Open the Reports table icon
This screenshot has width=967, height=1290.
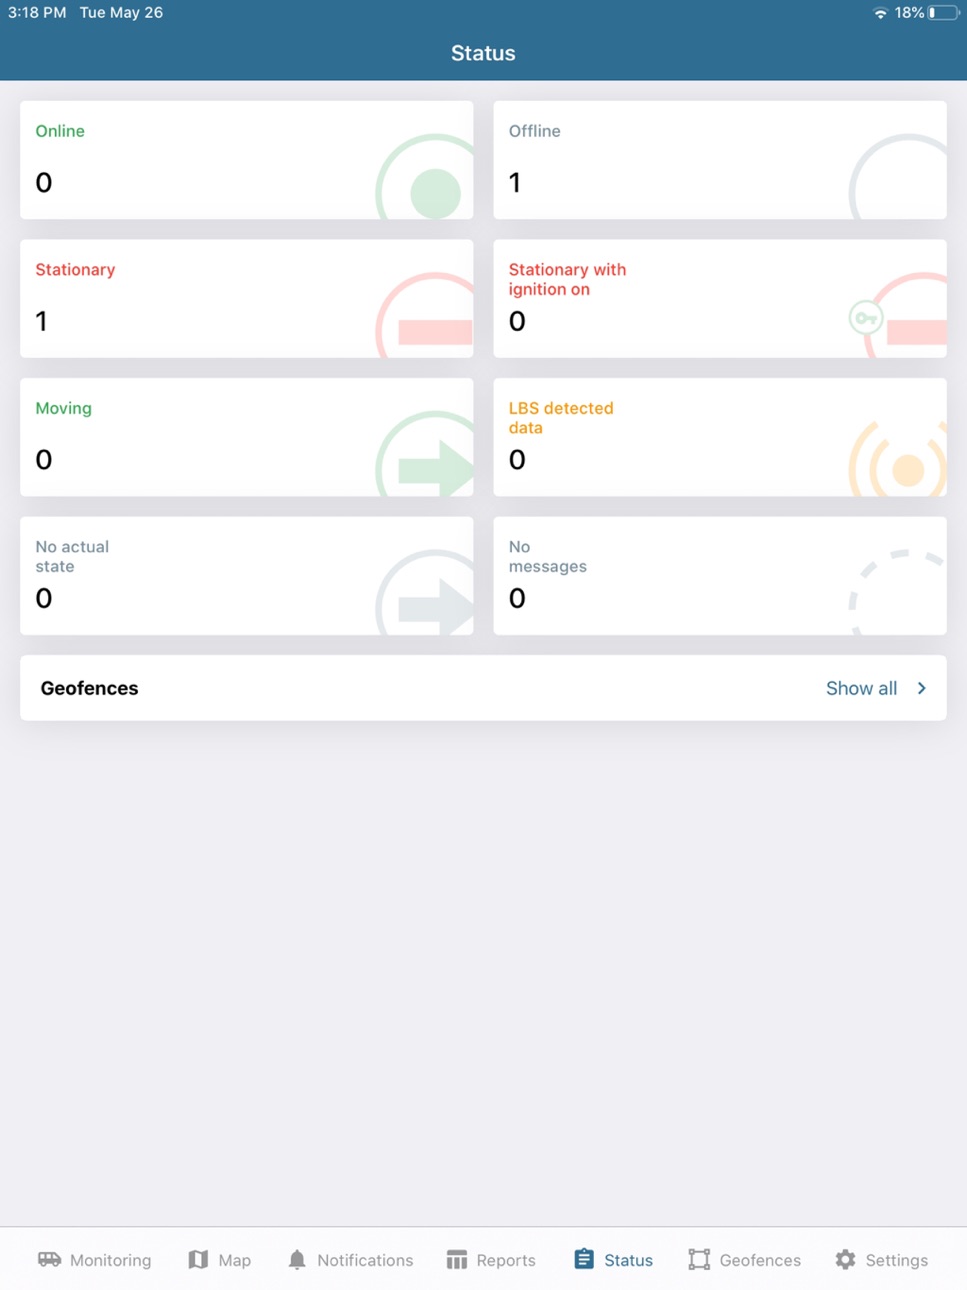(457, 1259)
